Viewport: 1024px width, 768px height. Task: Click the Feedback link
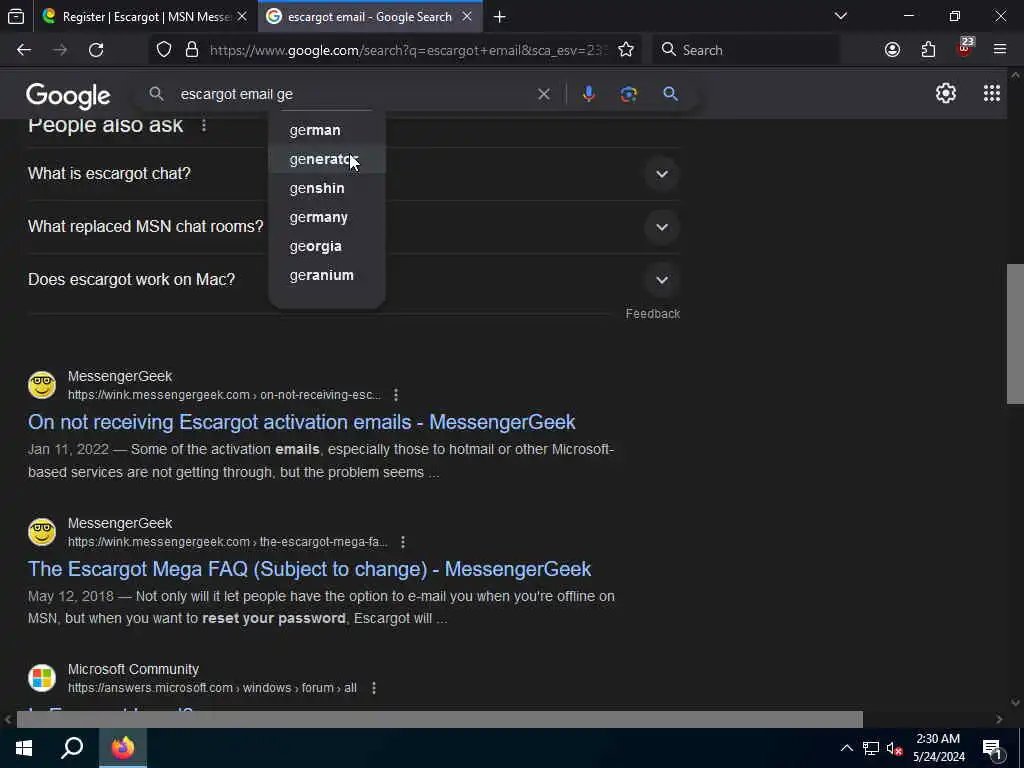pyautogui.click(x=652, y=314)
